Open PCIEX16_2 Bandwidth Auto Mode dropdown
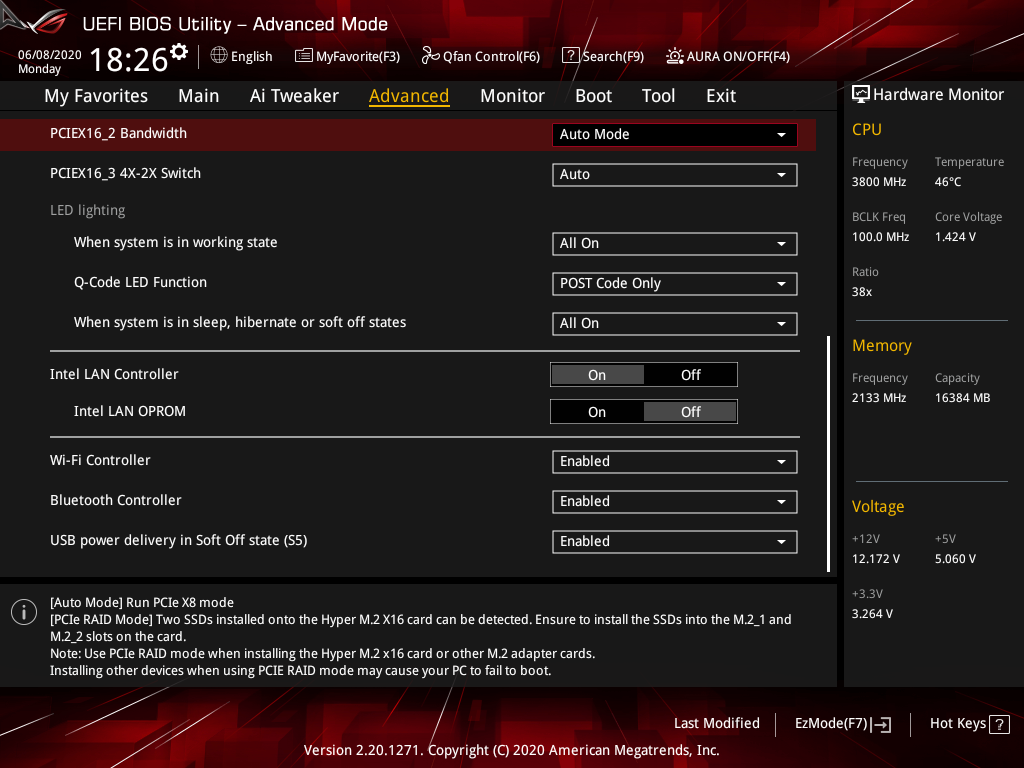This screenshot has height=768, width=1024. click(x=675, y=135)
